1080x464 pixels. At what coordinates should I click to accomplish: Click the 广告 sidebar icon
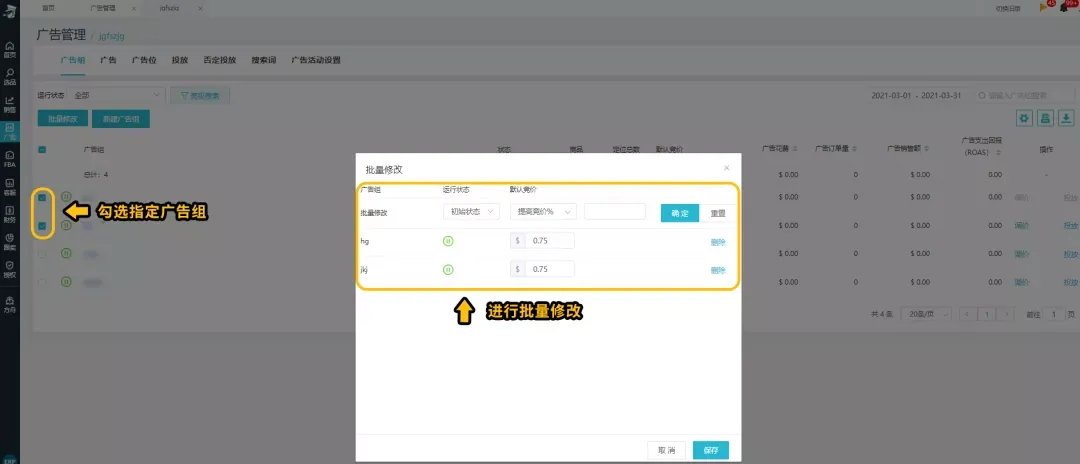(10, 131)
